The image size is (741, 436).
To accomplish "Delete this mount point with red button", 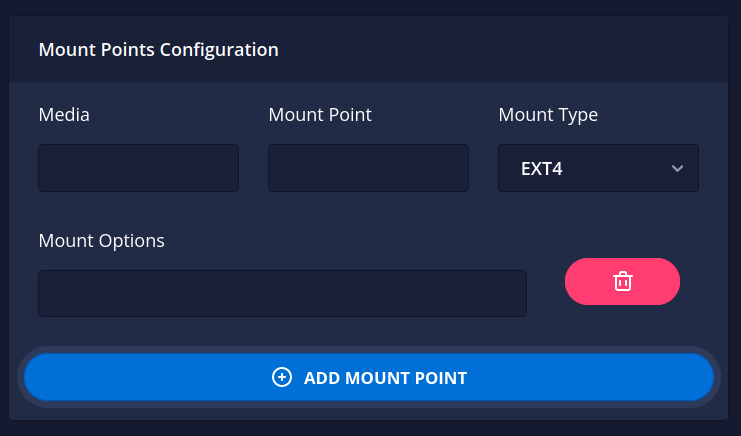I will pos(622,282).
